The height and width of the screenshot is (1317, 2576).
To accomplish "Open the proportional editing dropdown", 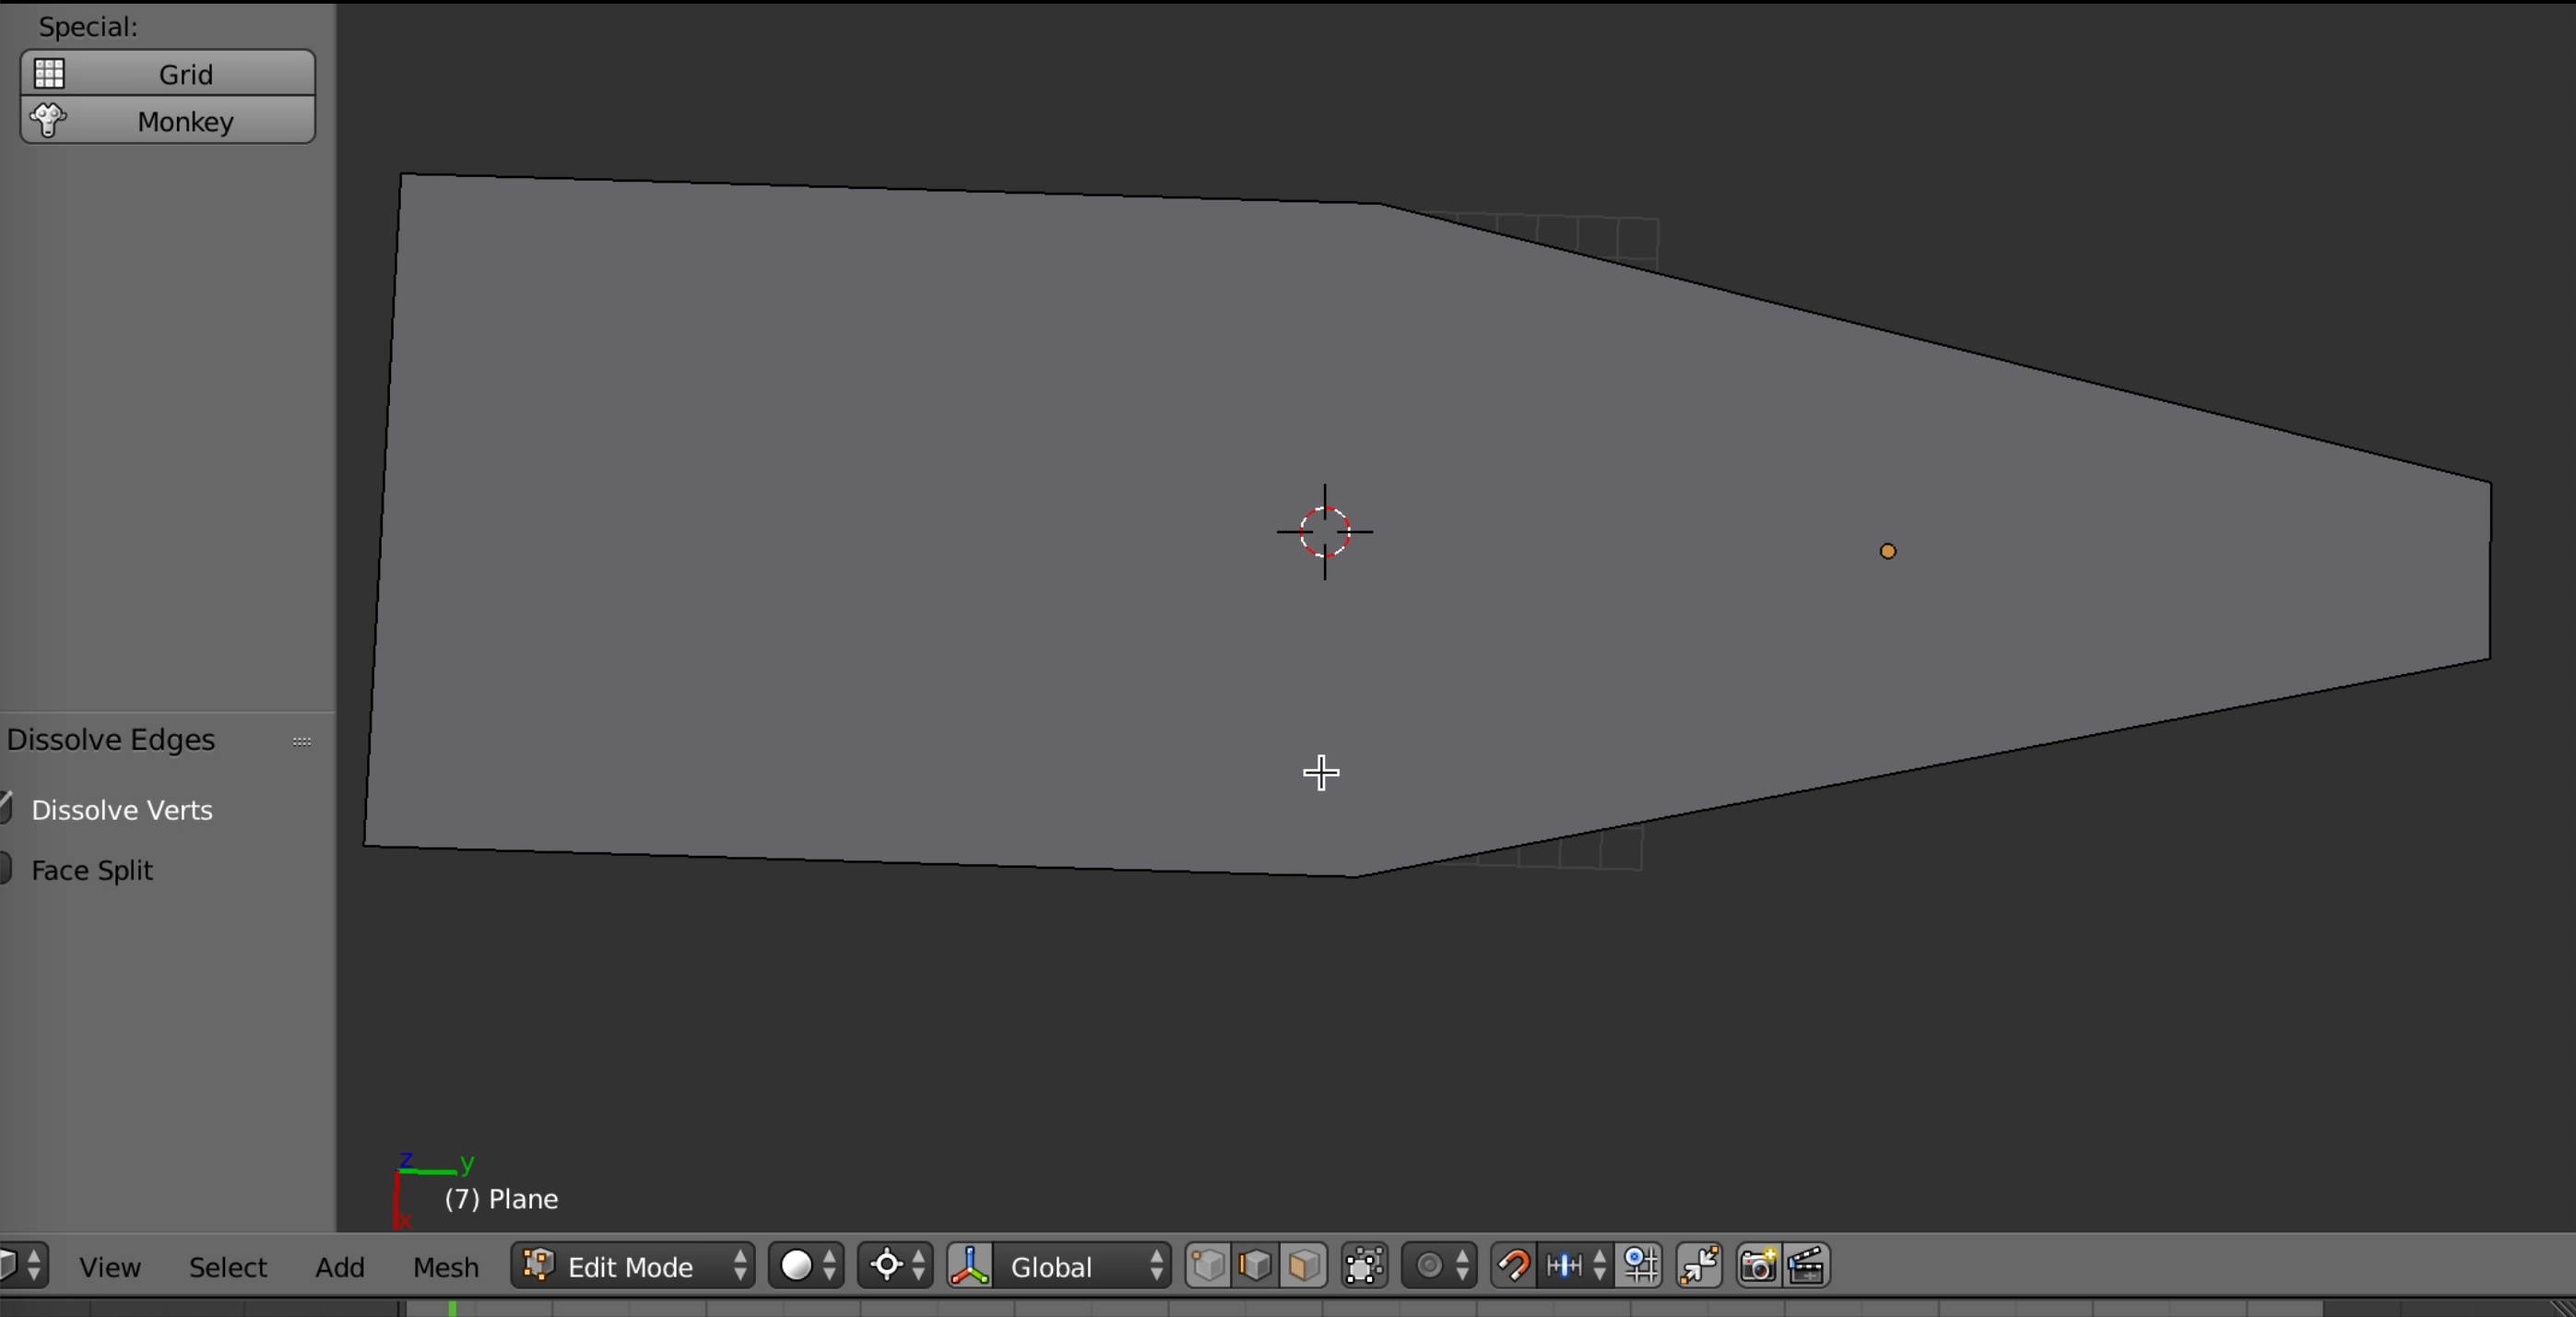I will tap(1440, 1266).
